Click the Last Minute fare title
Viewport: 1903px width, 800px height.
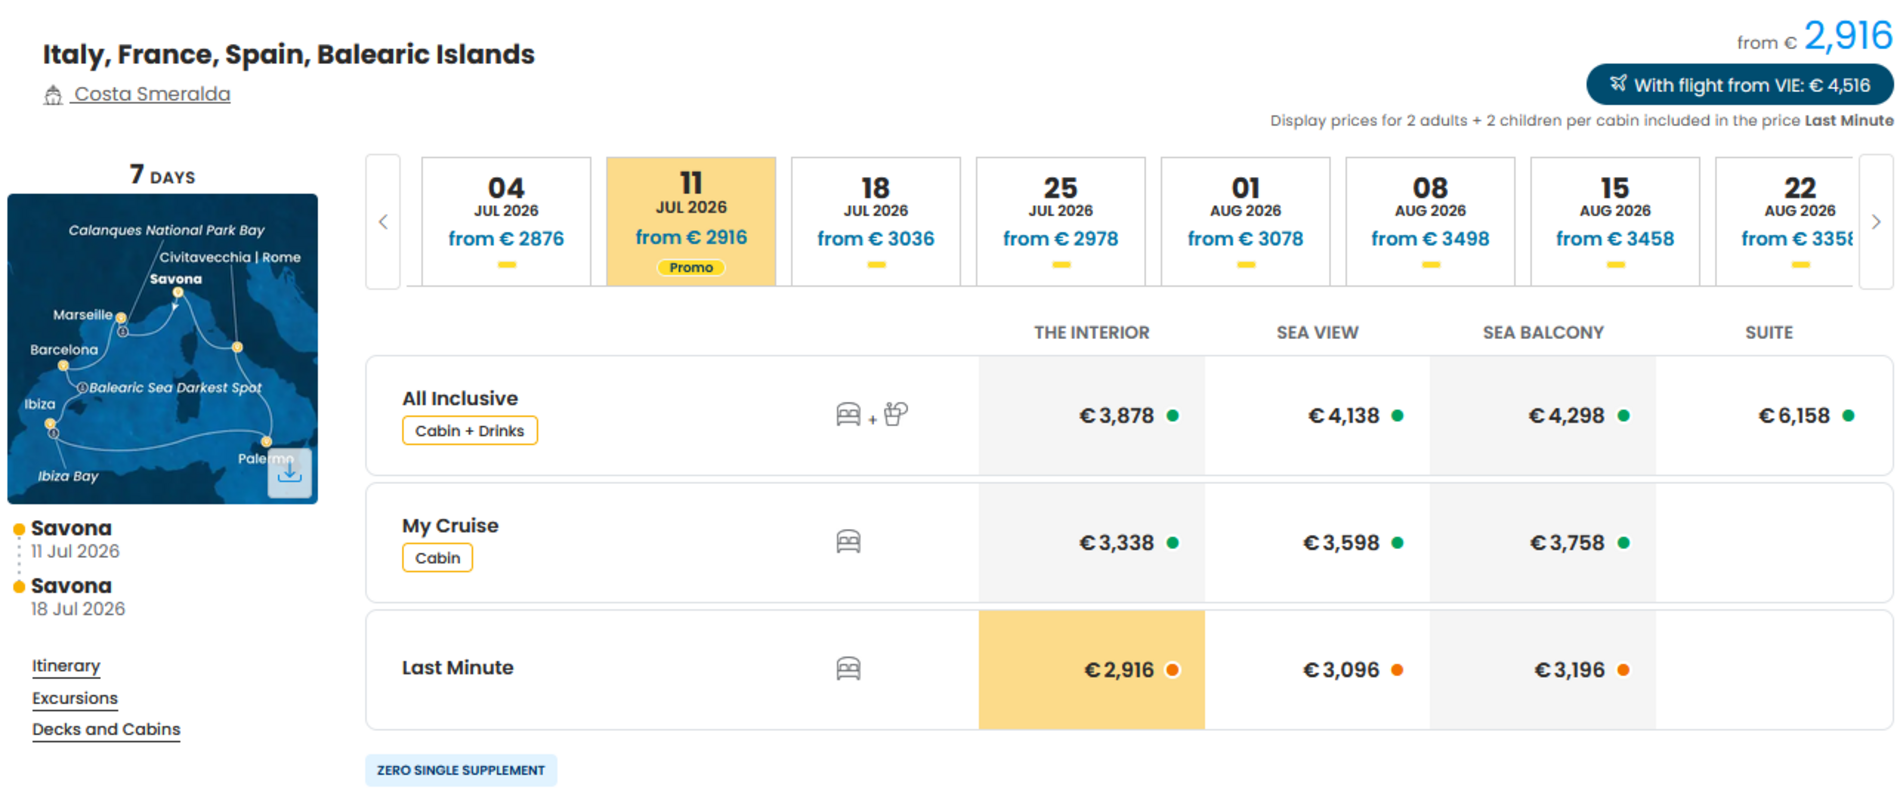[458, 667]
